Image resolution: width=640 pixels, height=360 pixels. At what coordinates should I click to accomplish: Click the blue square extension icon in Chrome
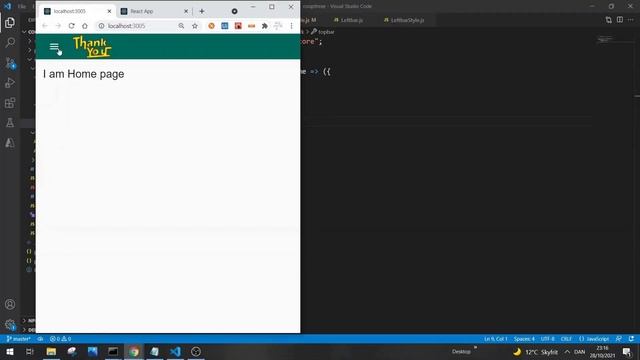pos(224,26)
